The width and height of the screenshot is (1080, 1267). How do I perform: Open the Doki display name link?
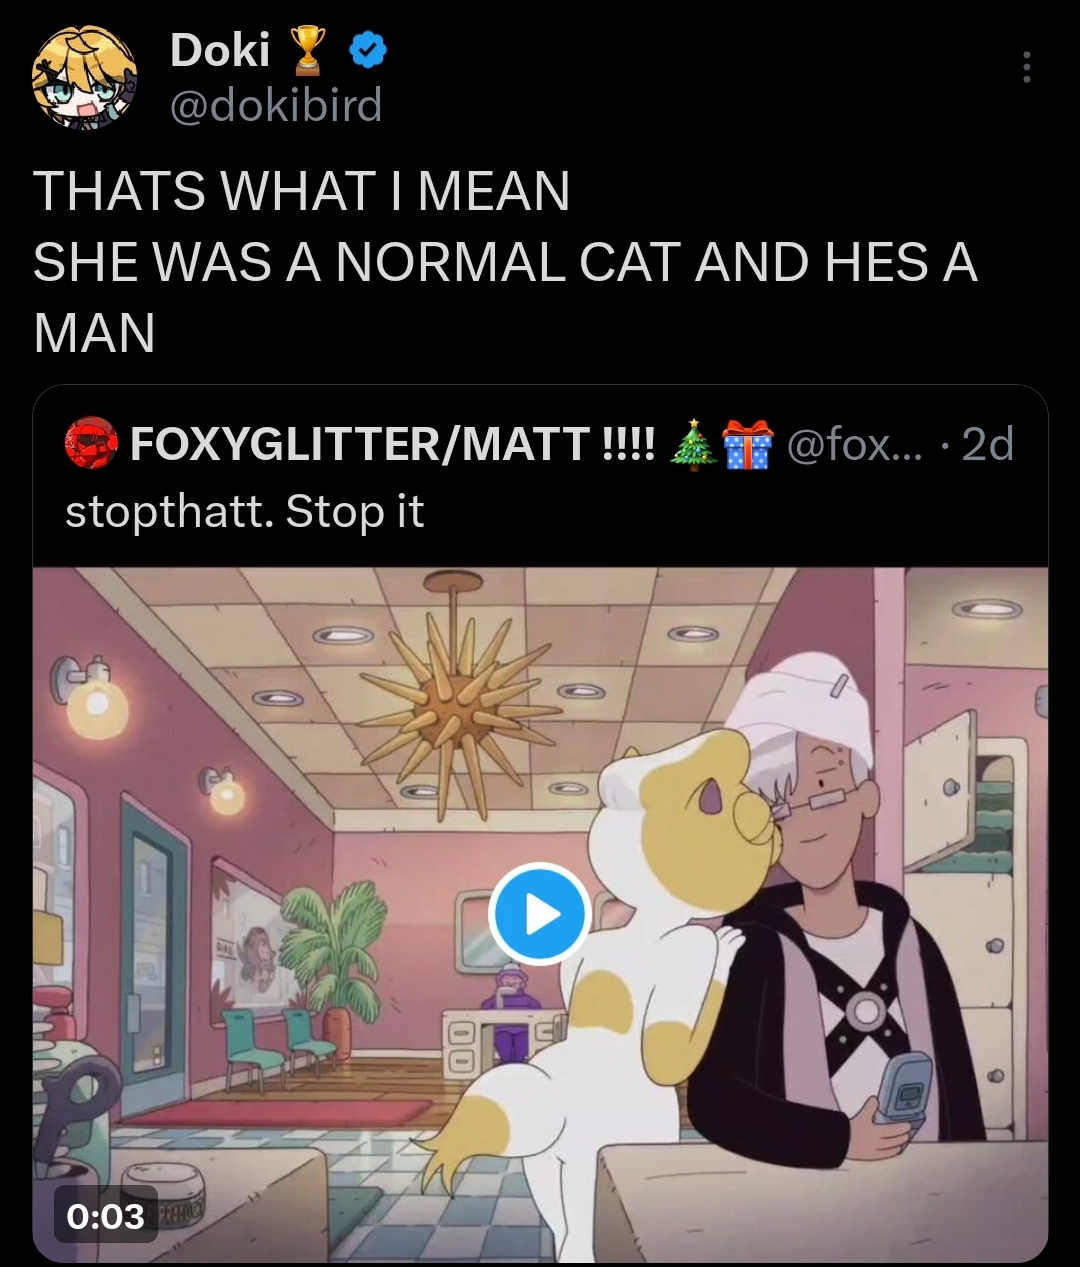[x=220, y=50]
